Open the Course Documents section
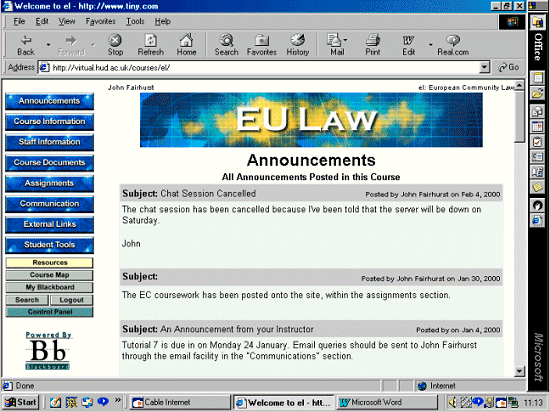550x412 pixels. pos(49,163)
